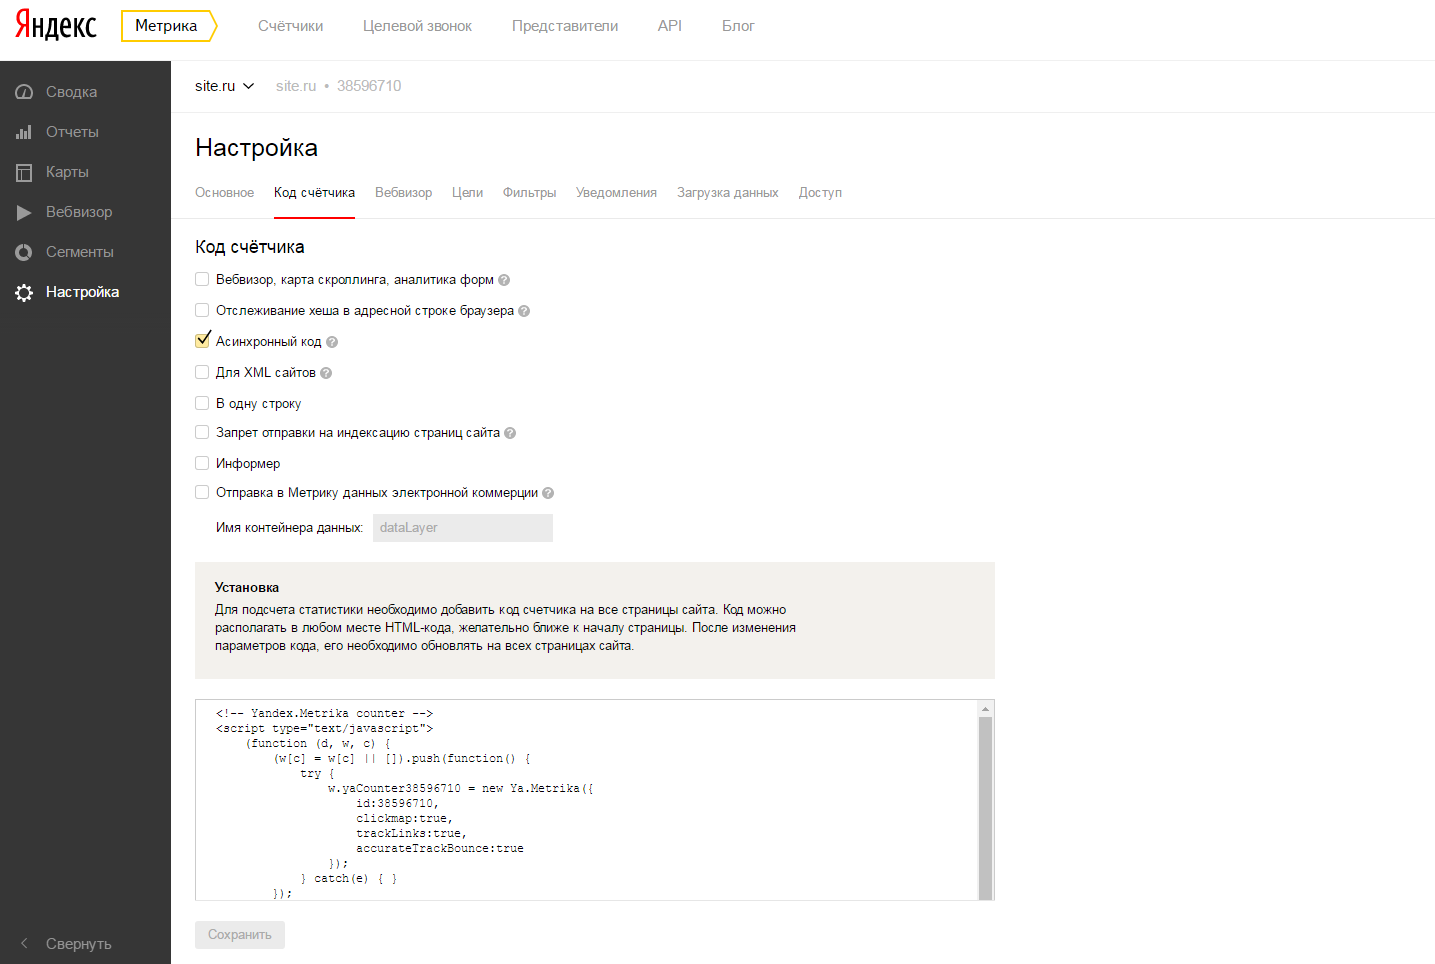Enable the В одну строку checkbox
The width and height of the screenshot is (1435, 964).
[x=202, y=403]
